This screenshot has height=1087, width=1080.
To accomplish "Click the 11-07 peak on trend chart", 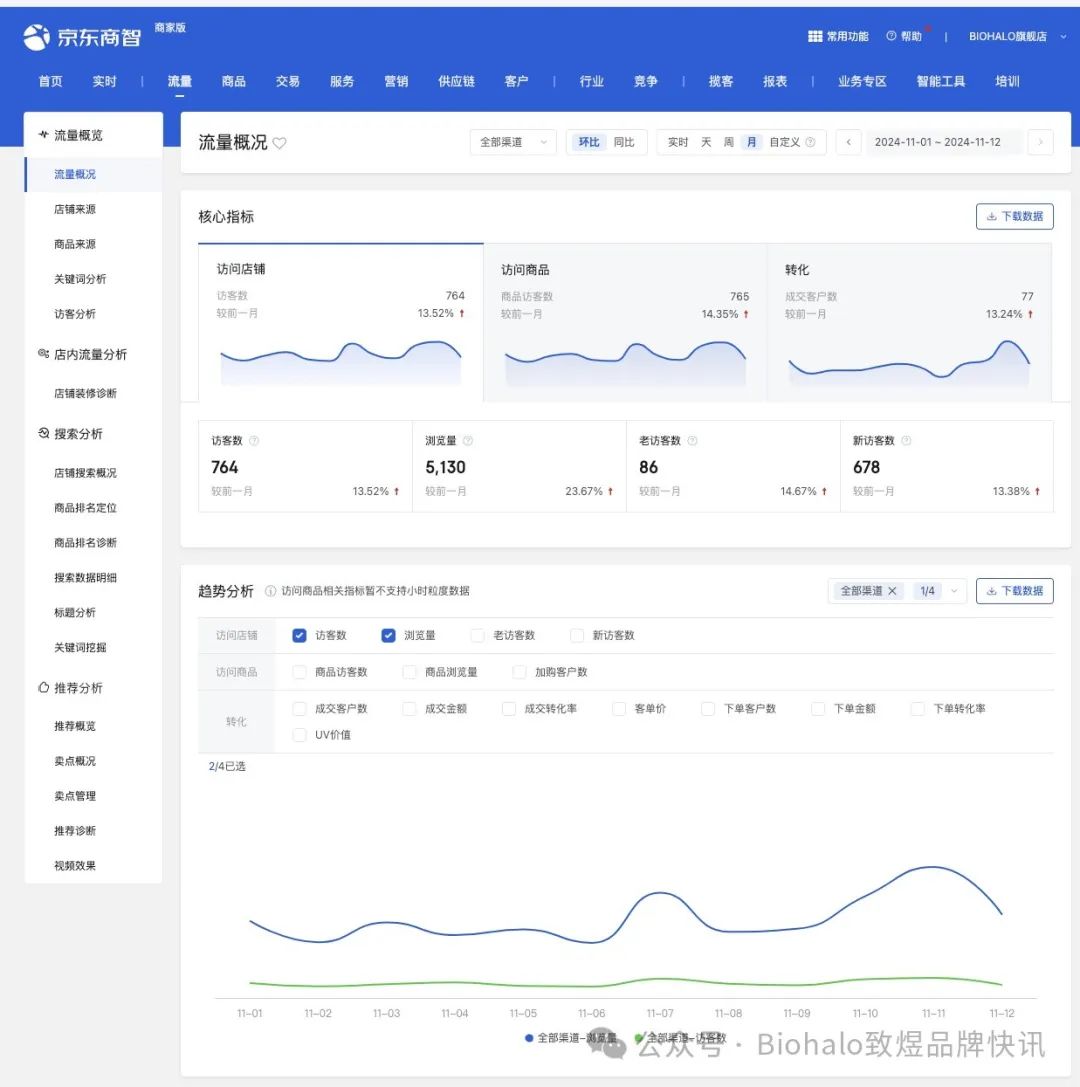I will coord(658,894).
